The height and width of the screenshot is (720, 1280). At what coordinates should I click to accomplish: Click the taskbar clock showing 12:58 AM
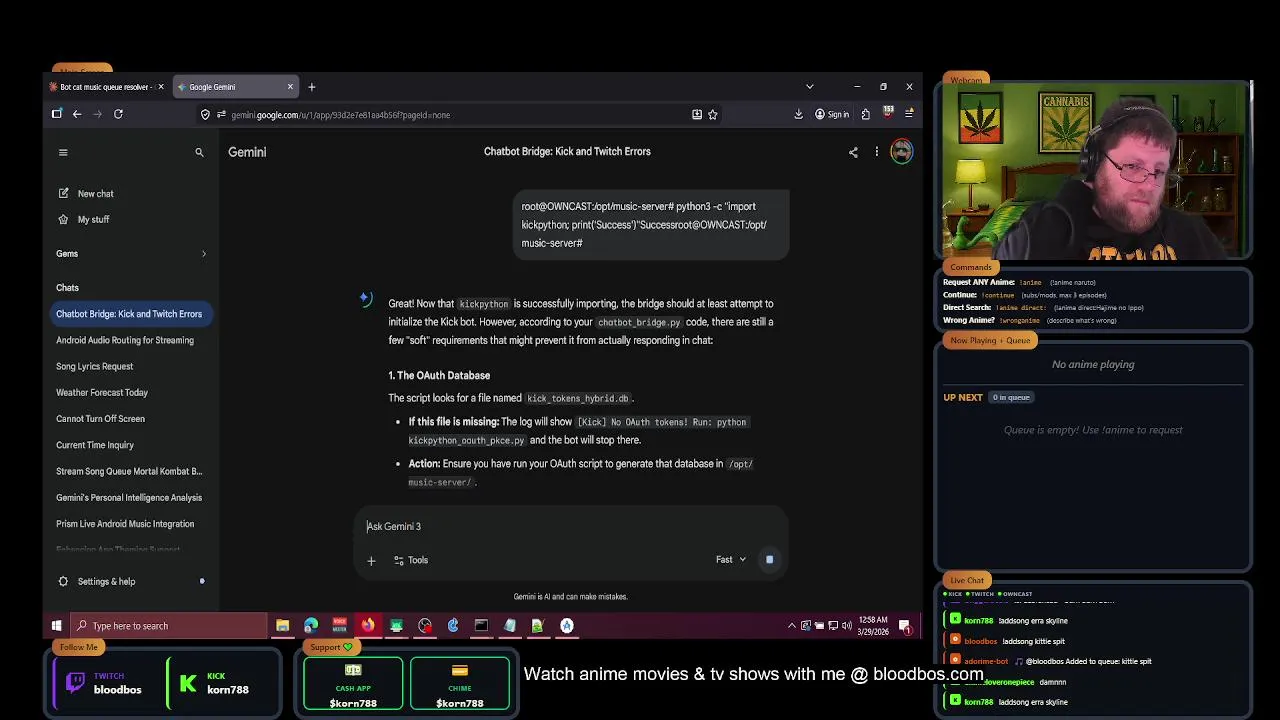click(x=873, y=626)
